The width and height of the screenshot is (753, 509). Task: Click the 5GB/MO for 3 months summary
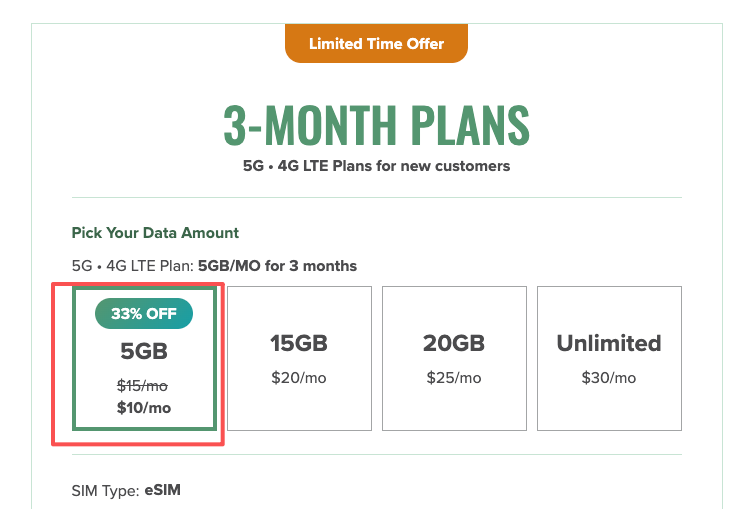[277, 266]
